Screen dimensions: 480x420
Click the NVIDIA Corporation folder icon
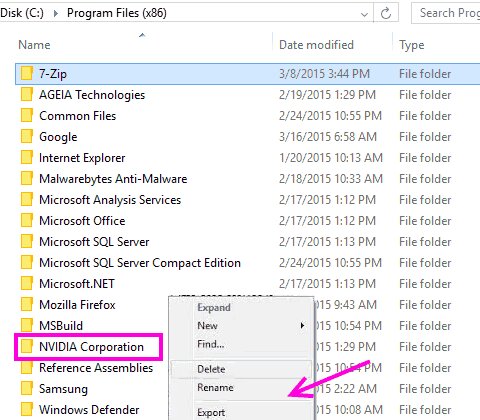[x=27, y=347]
